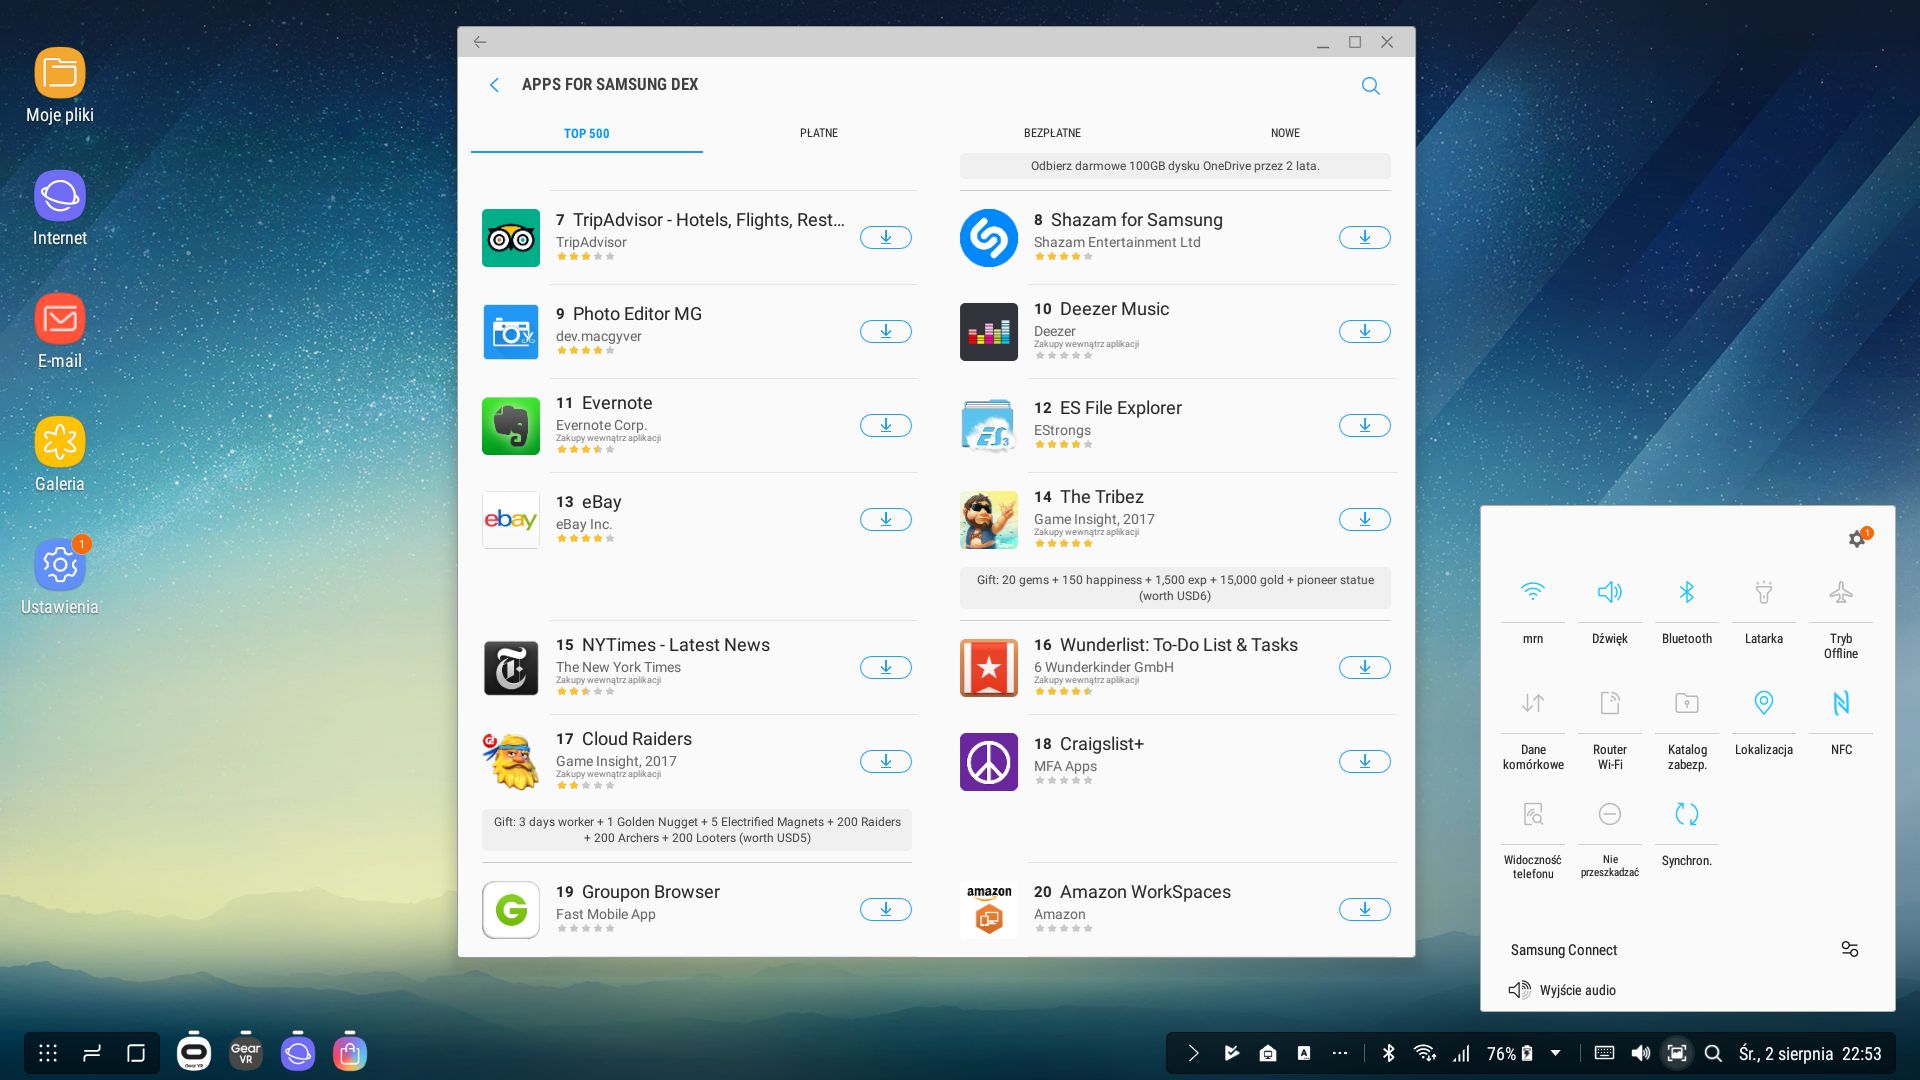The height and width of the screenshot is (1080, 1920).
Task: Expand quick settings dropdown triangle in taskbar
Action: [x=1556, y=1053]
